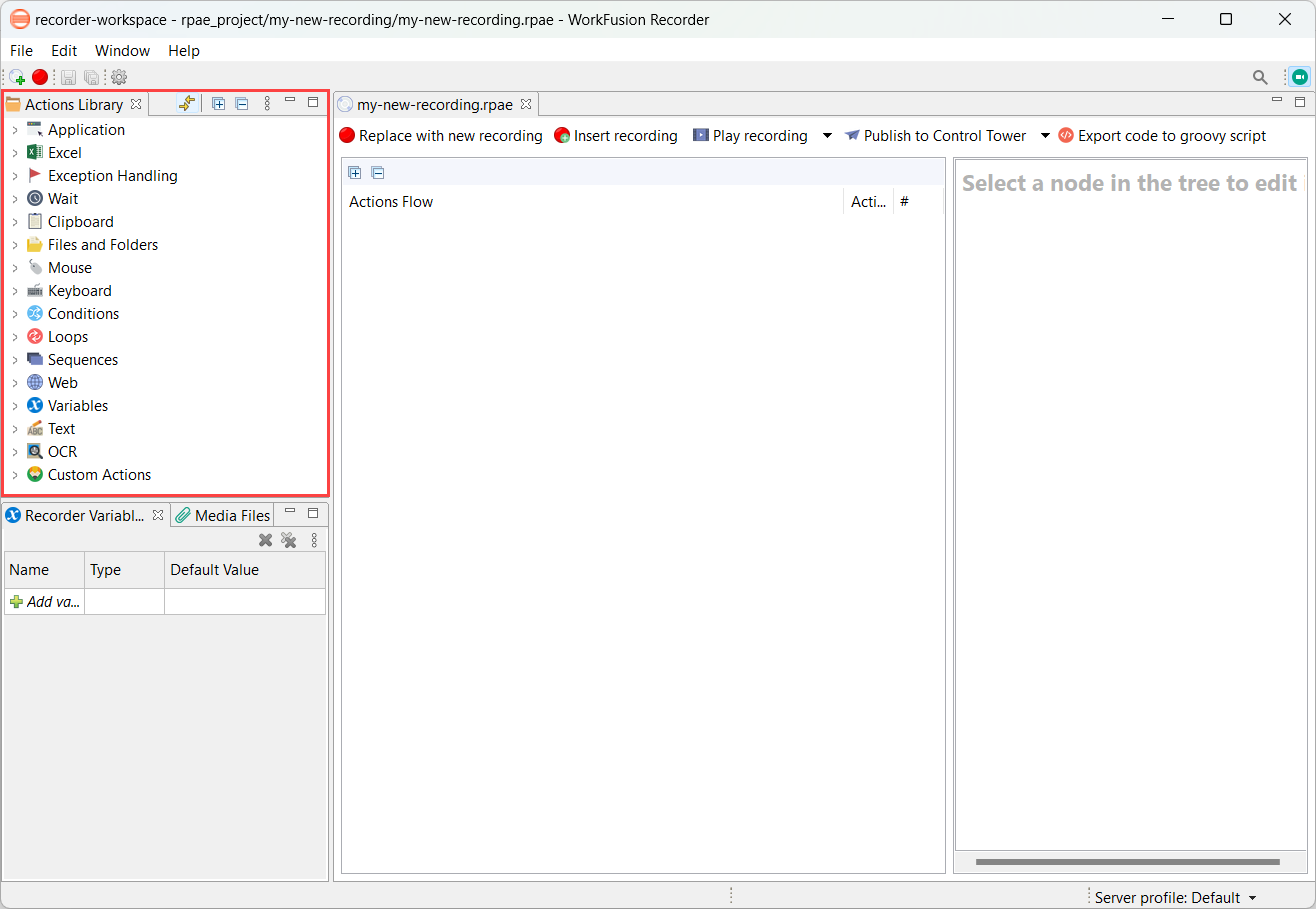This screenshot has width=1316, height=909.
Task: Expand the Application category
Action: tap(15, 130)
